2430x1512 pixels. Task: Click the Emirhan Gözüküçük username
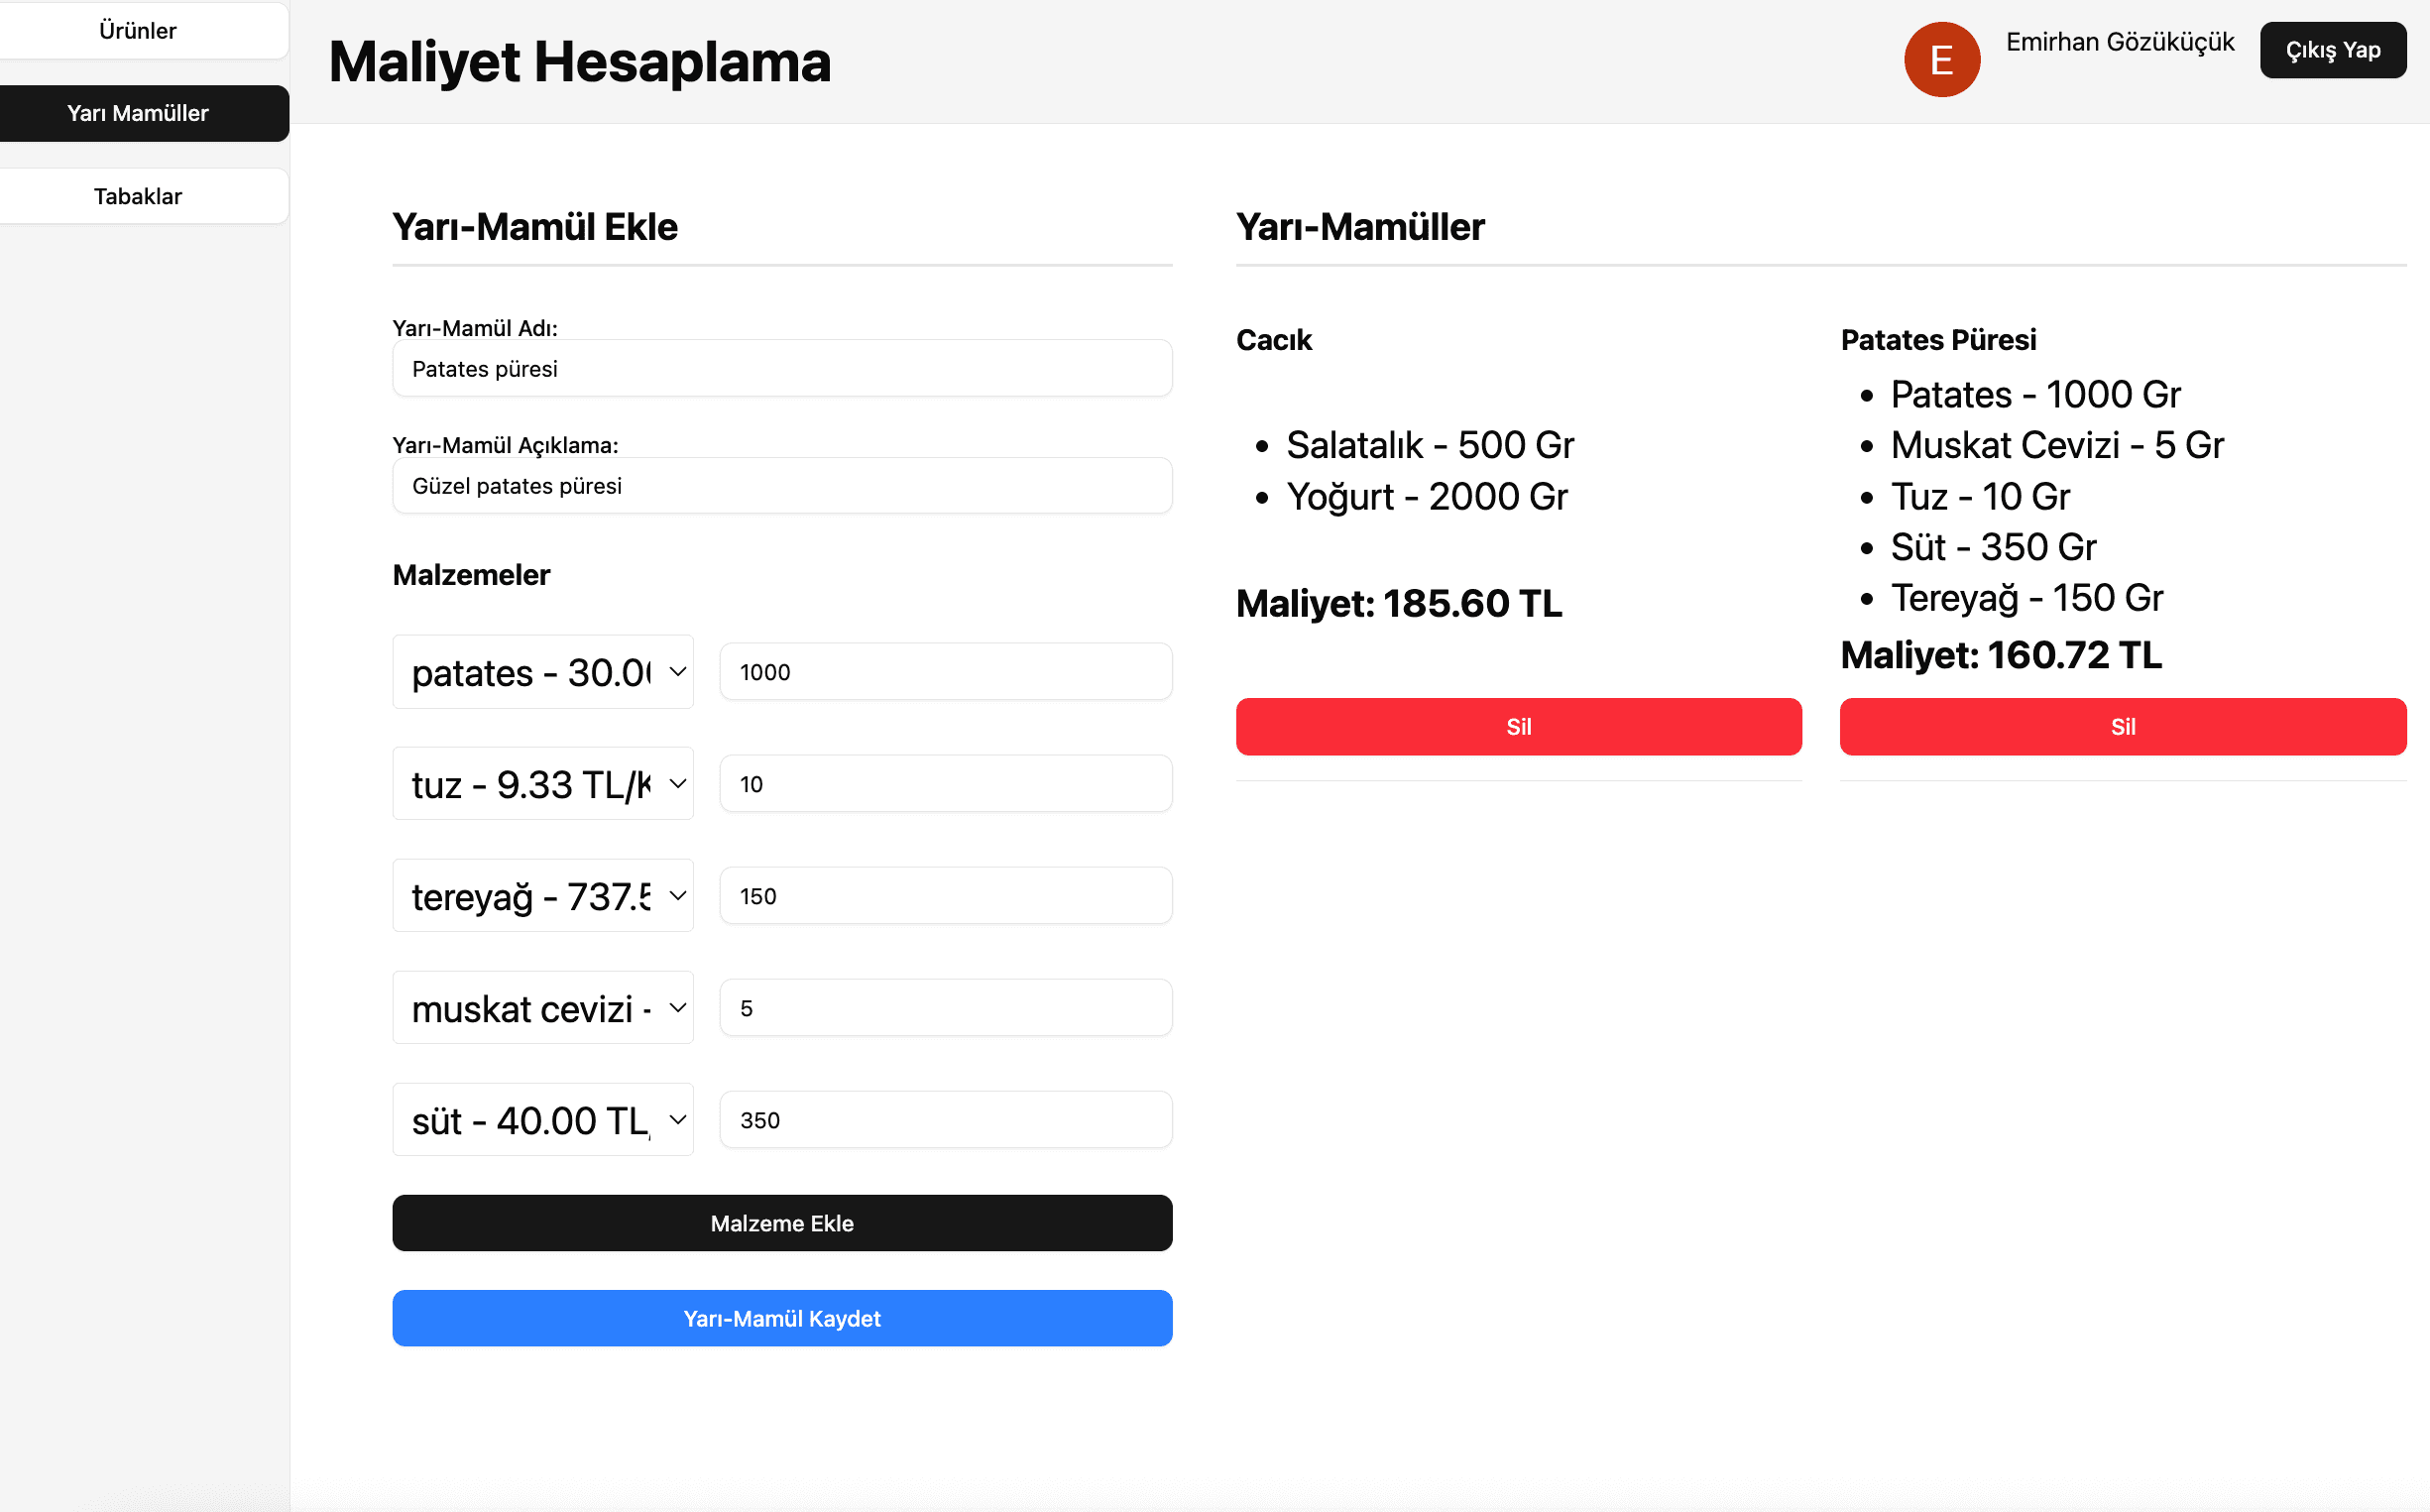coord(2119,42)
